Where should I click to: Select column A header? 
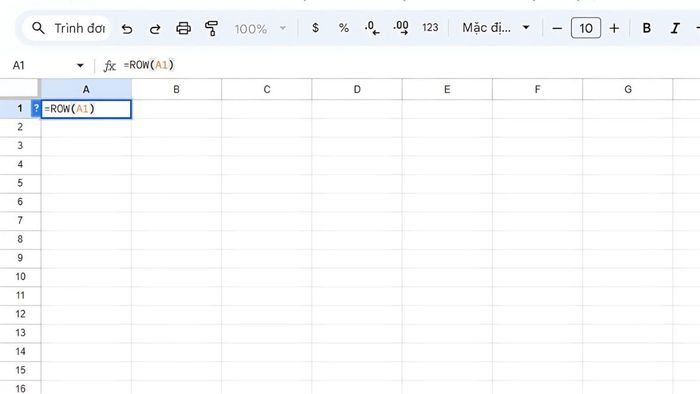tap(86, 90)
